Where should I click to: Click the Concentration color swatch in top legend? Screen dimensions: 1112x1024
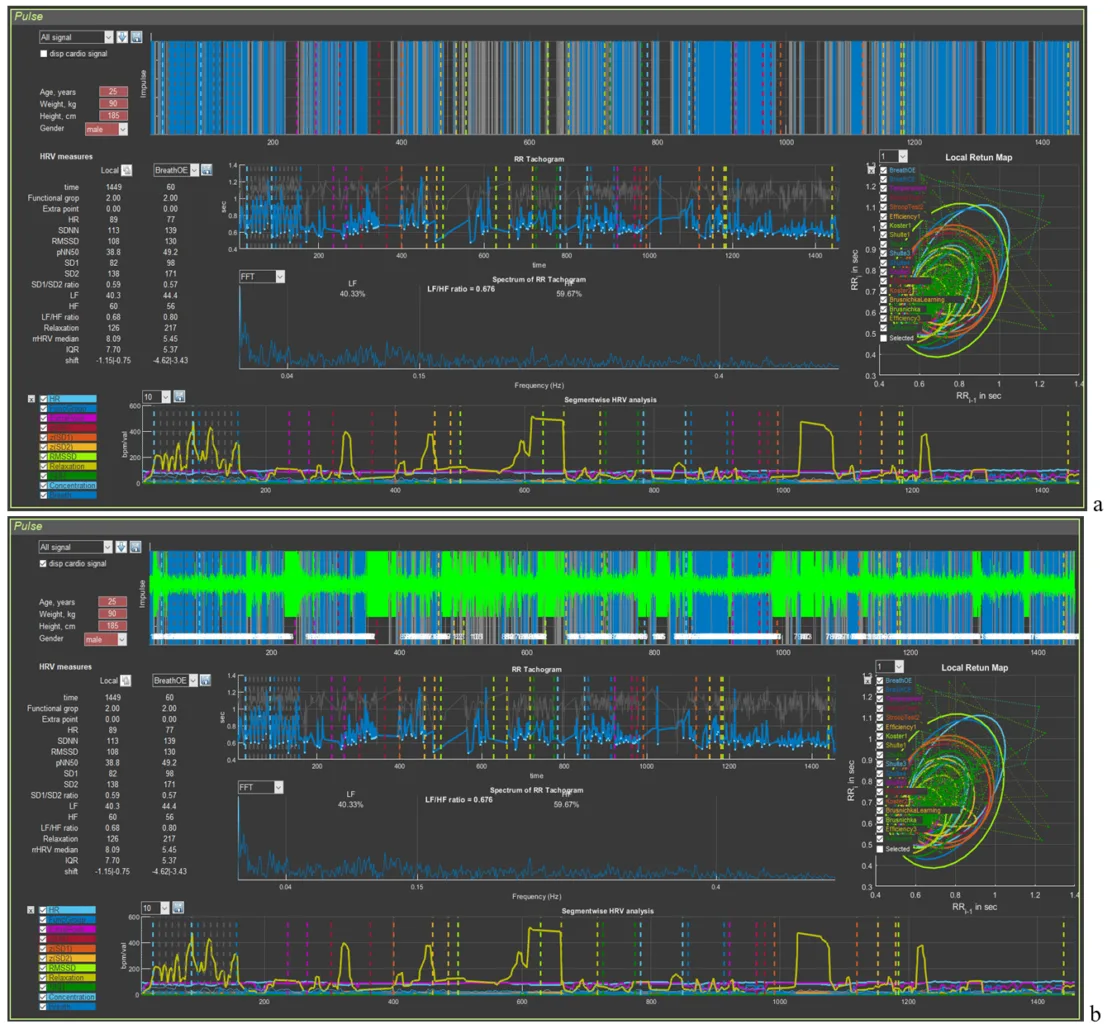(x=72, y=485)
